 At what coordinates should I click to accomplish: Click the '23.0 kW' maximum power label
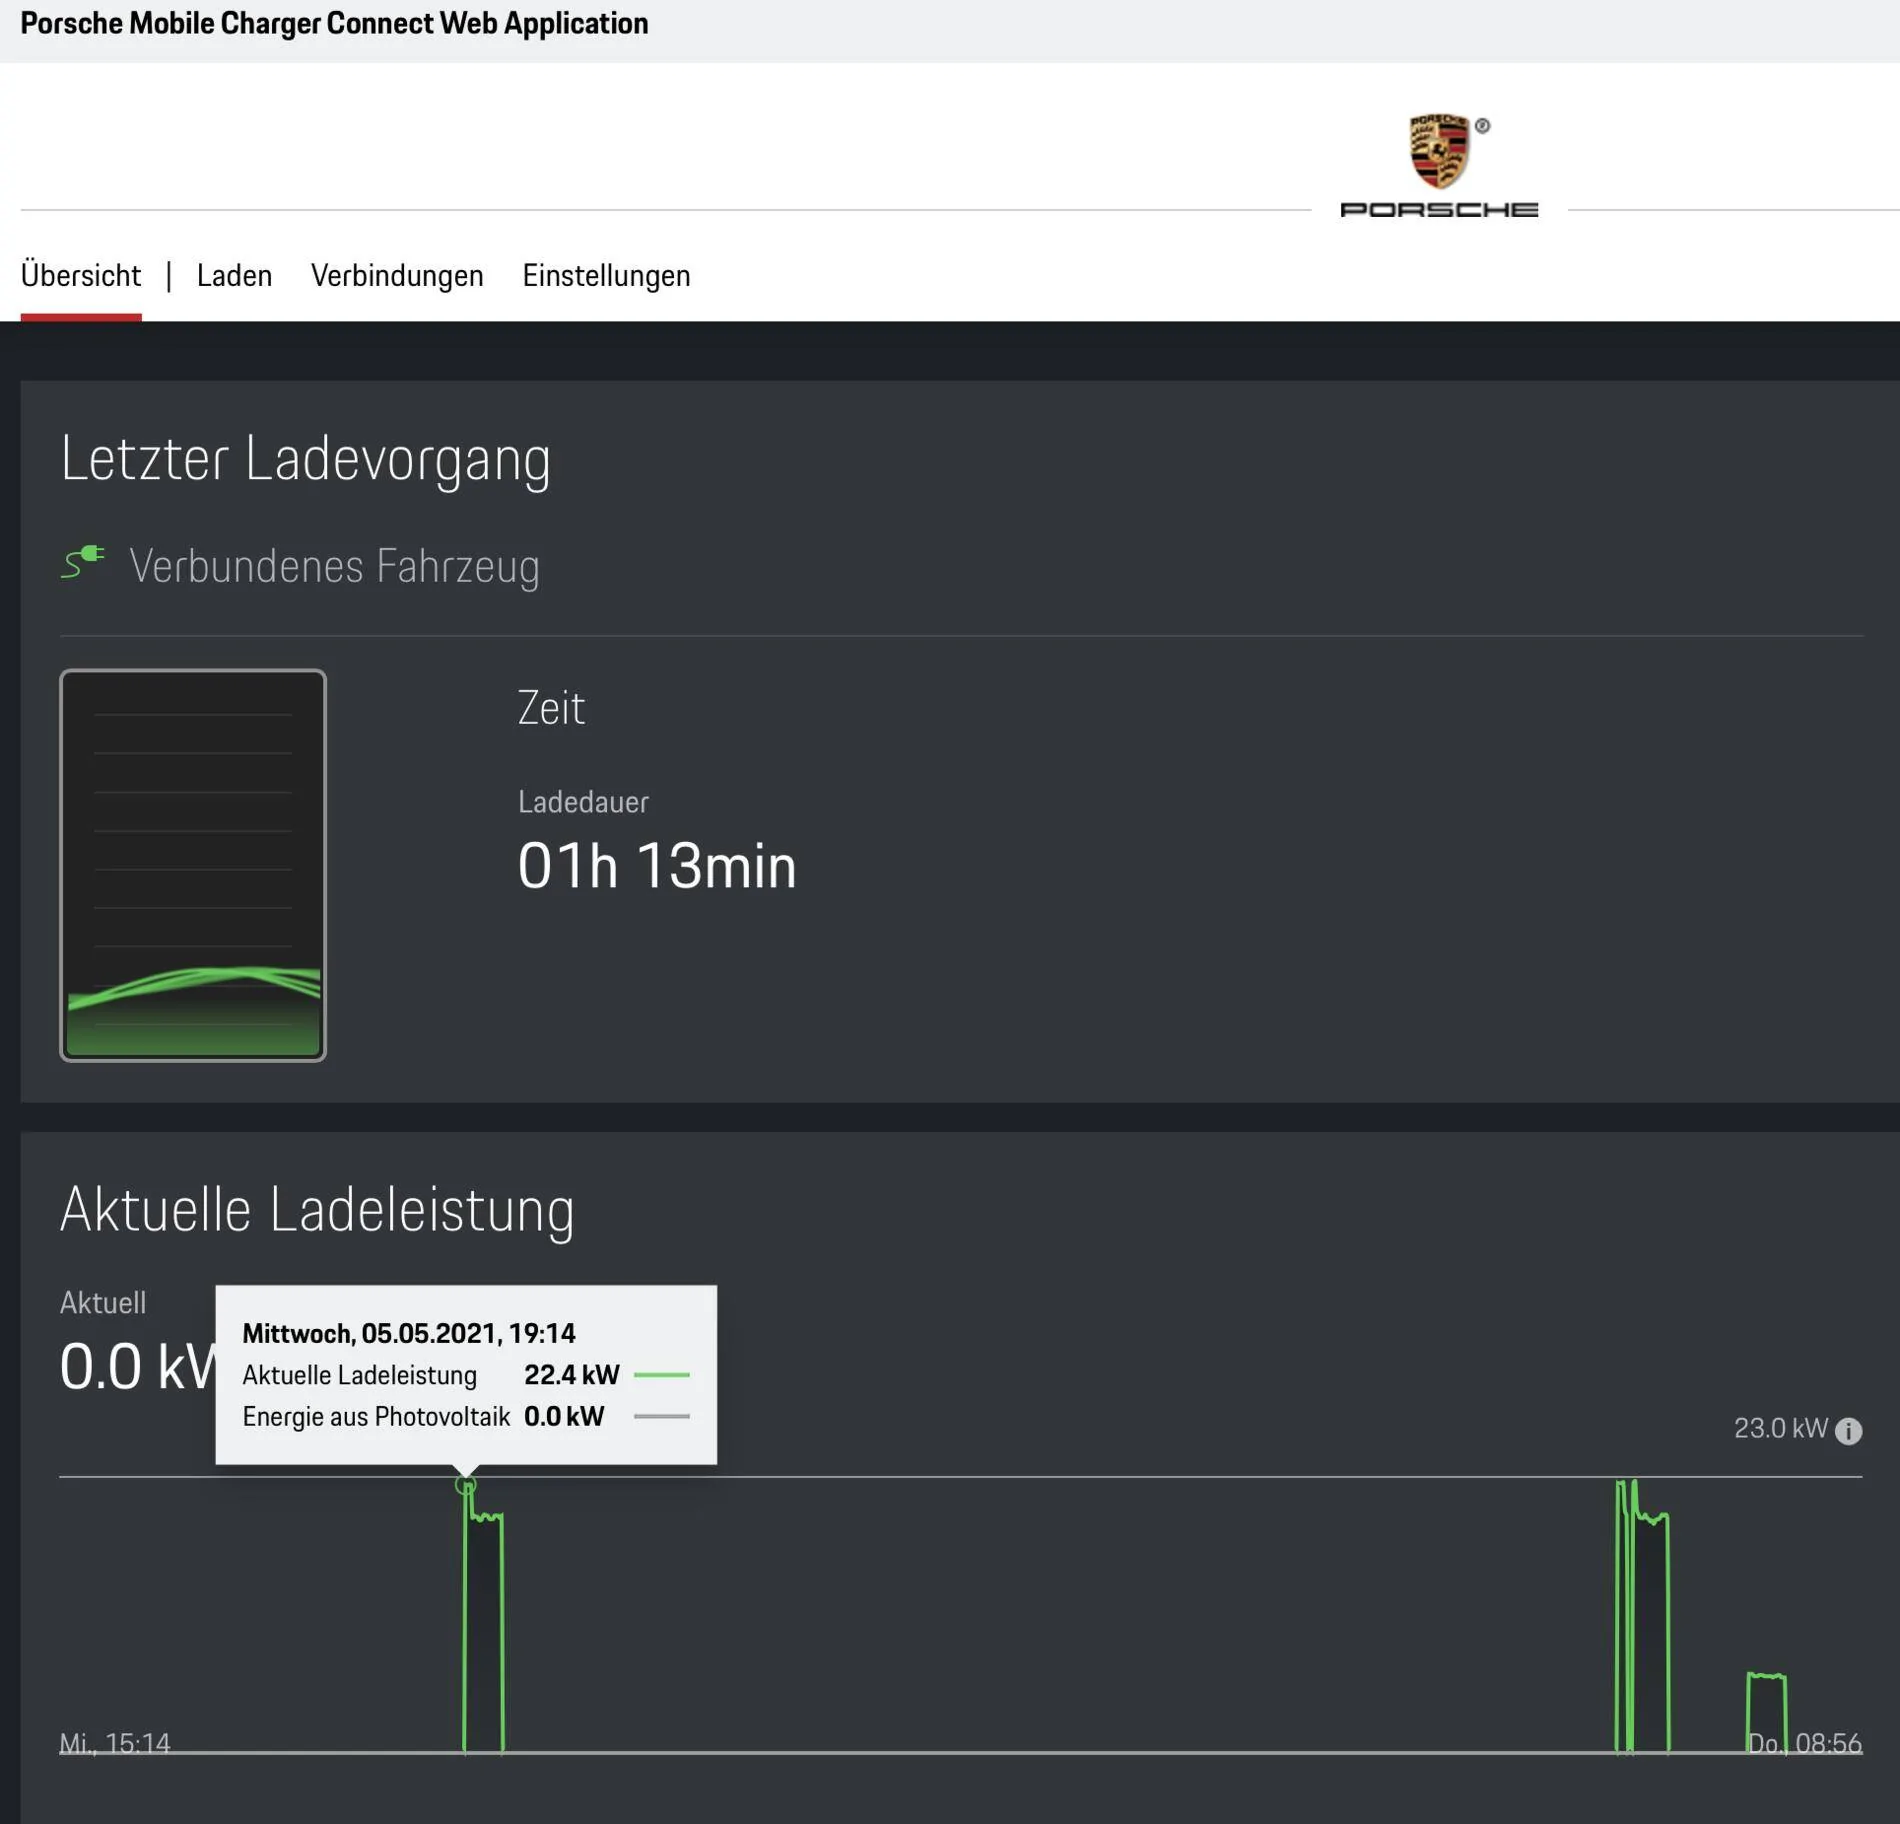[x=1780, y=1428]
